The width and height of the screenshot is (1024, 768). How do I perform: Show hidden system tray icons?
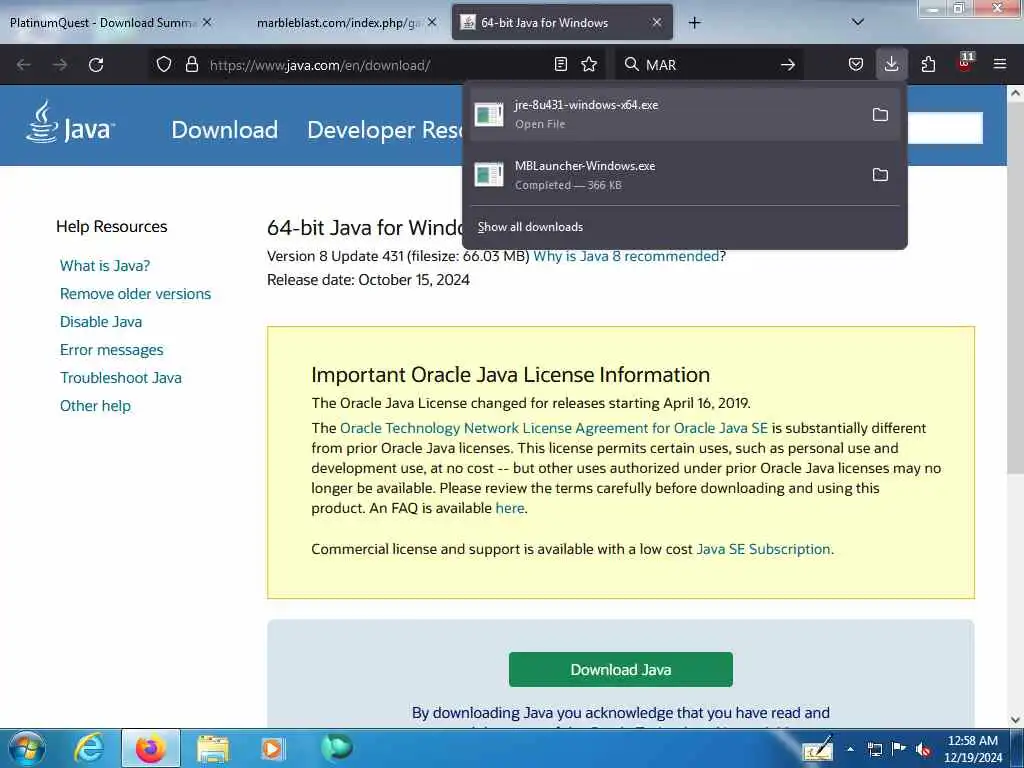coord(850,749)
